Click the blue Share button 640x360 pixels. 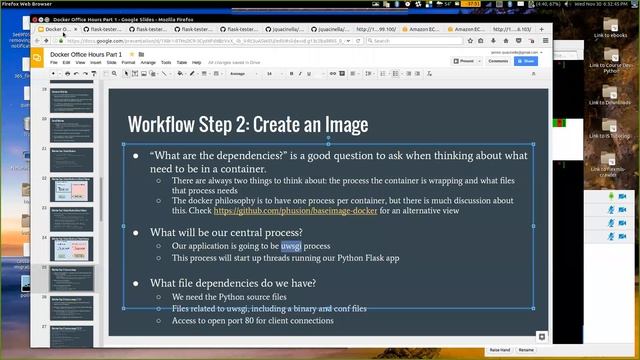click(x=526, y=61)
